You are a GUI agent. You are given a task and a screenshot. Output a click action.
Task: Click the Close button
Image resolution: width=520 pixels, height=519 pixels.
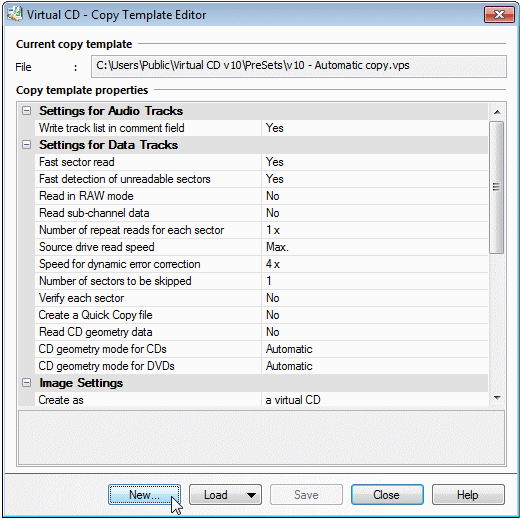point(387,495)
